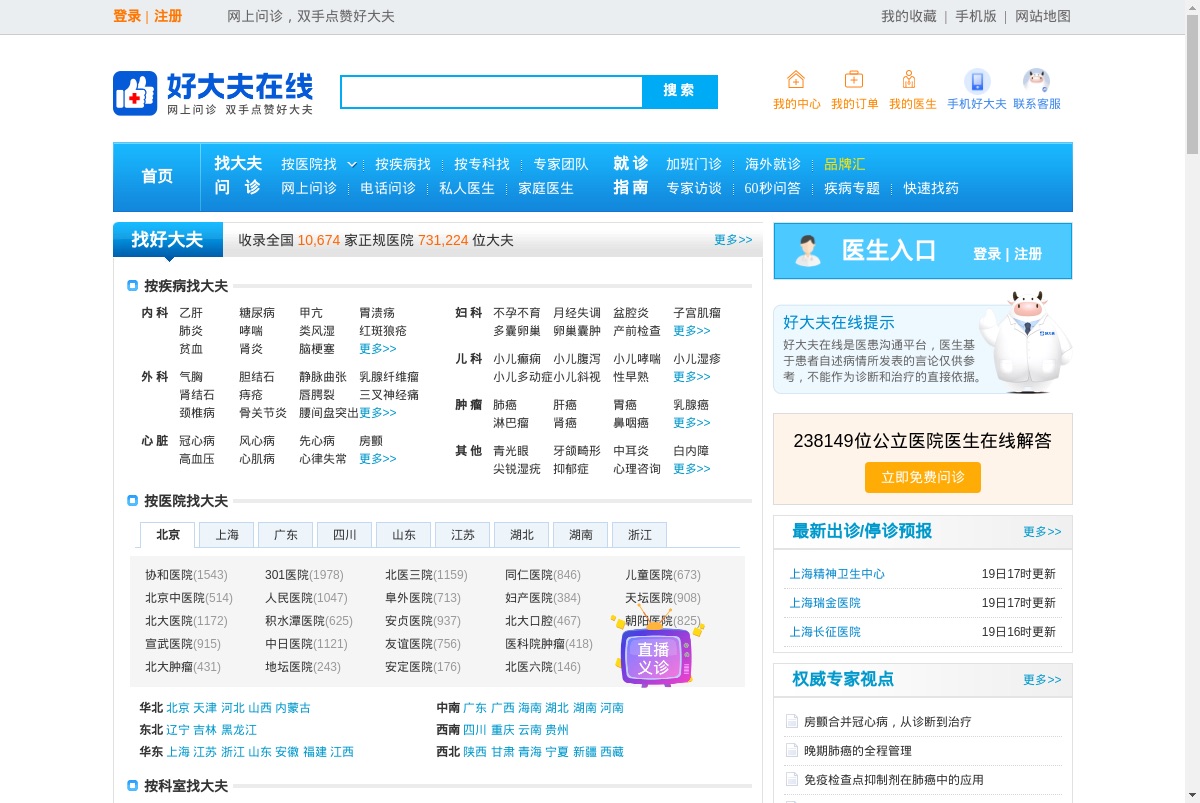The height and width of the screenshot is (803, 1200).
Task: Open 网站地图 in top bar
Action: pos(1043,16)
